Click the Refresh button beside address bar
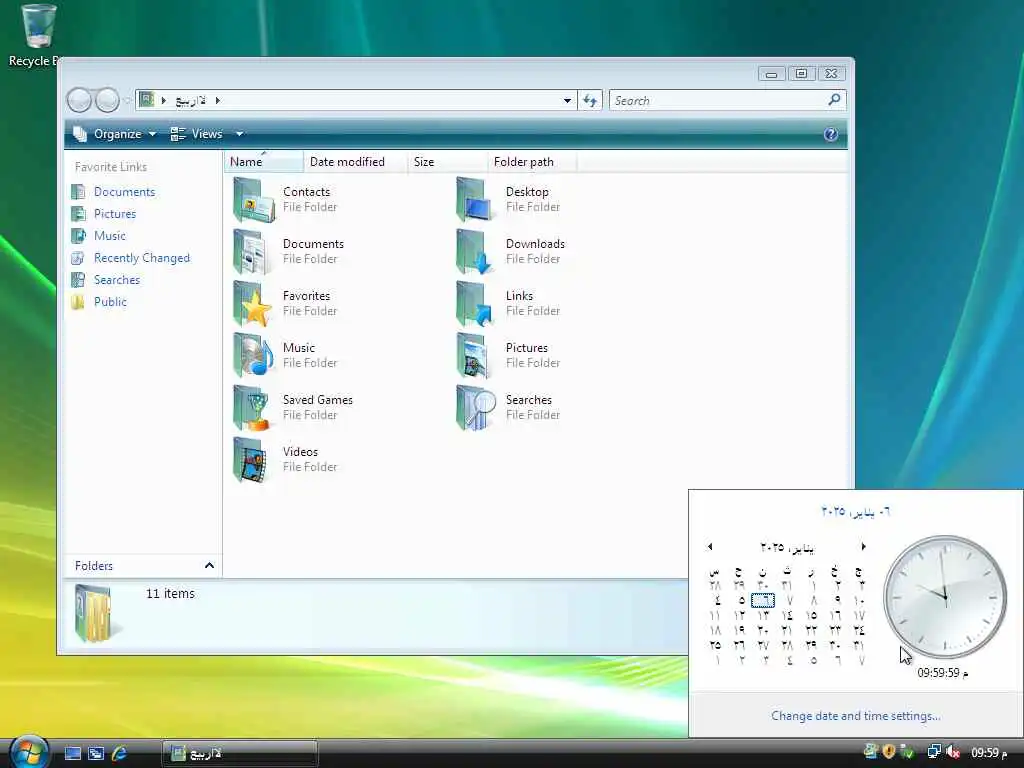 tap(590, 101)
